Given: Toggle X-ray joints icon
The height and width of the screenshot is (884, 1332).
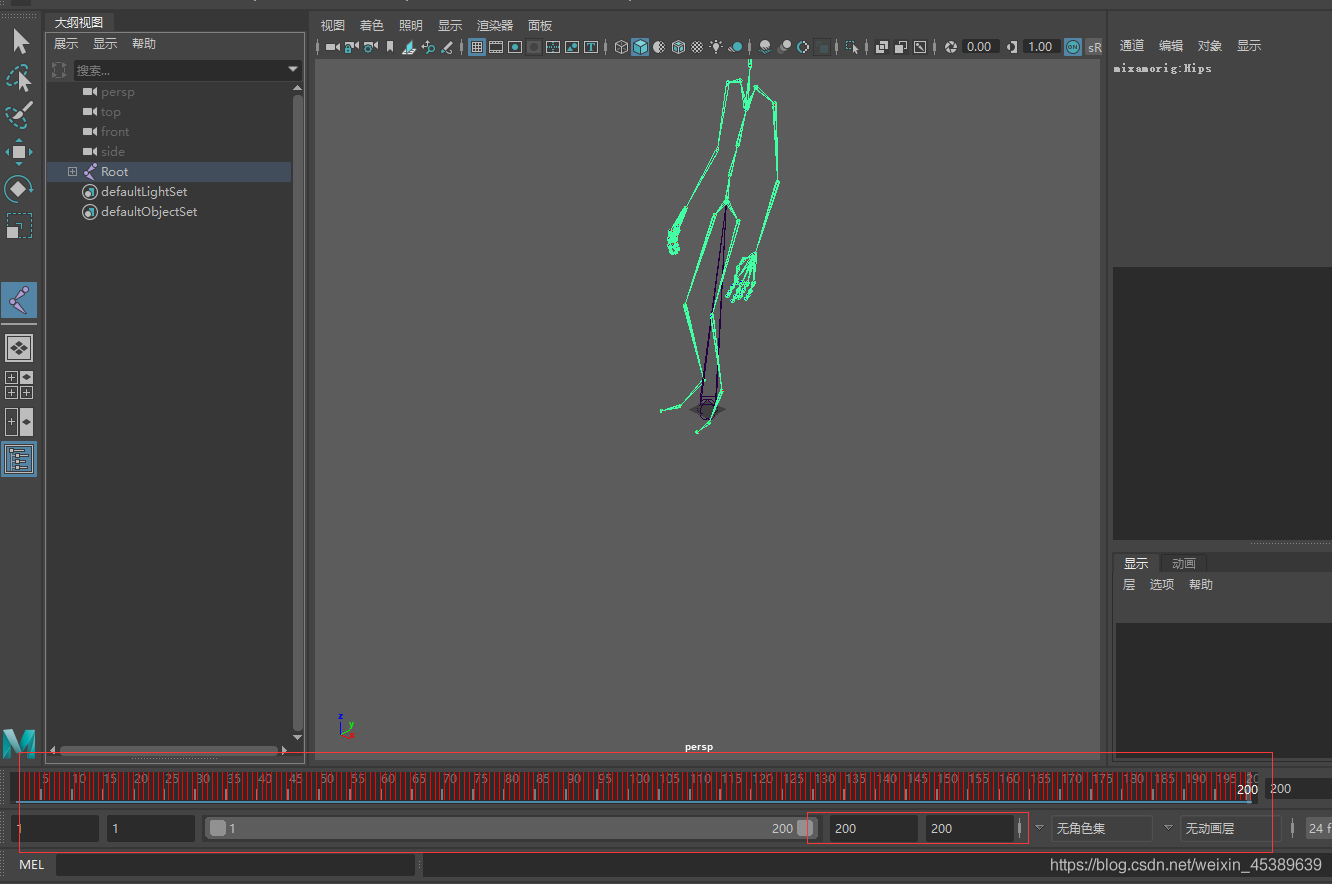Looking at the screenshot, I should coord(920,47).
